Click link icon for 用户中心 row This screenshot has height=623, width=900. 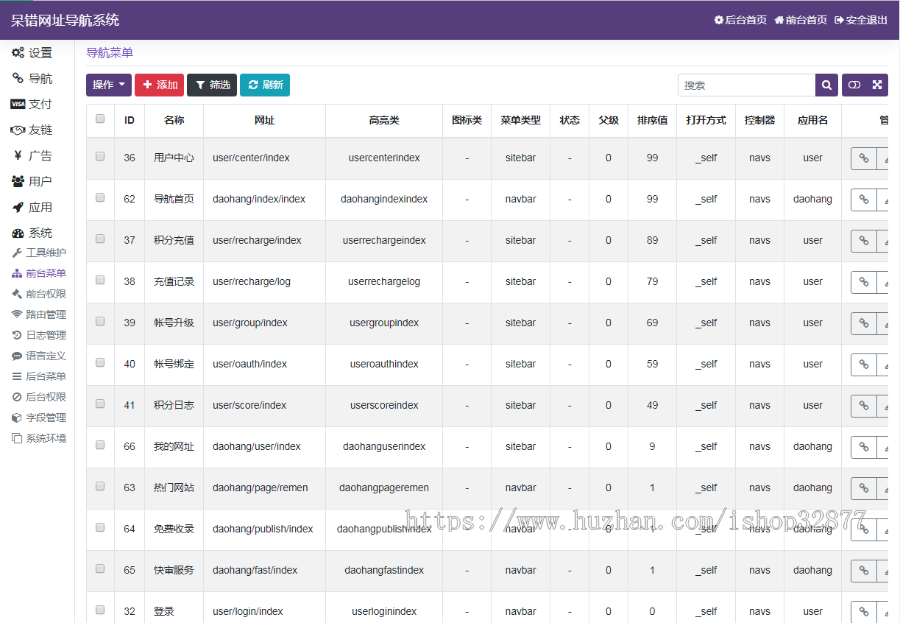(864, 158)
